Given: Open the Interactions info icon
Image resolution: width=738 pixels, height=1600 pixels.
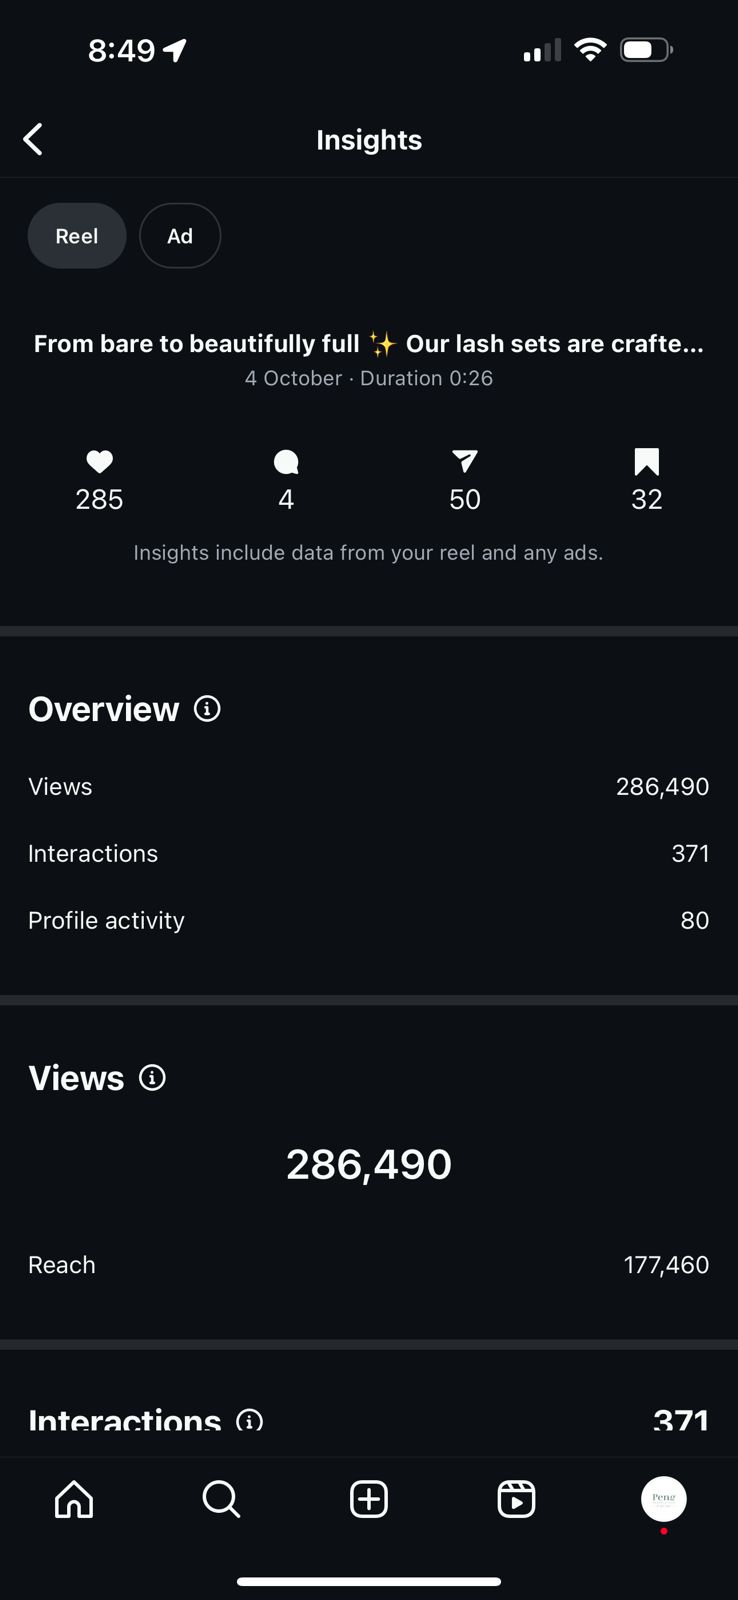Looking at the screenshot, I should tap(249, 1420).
